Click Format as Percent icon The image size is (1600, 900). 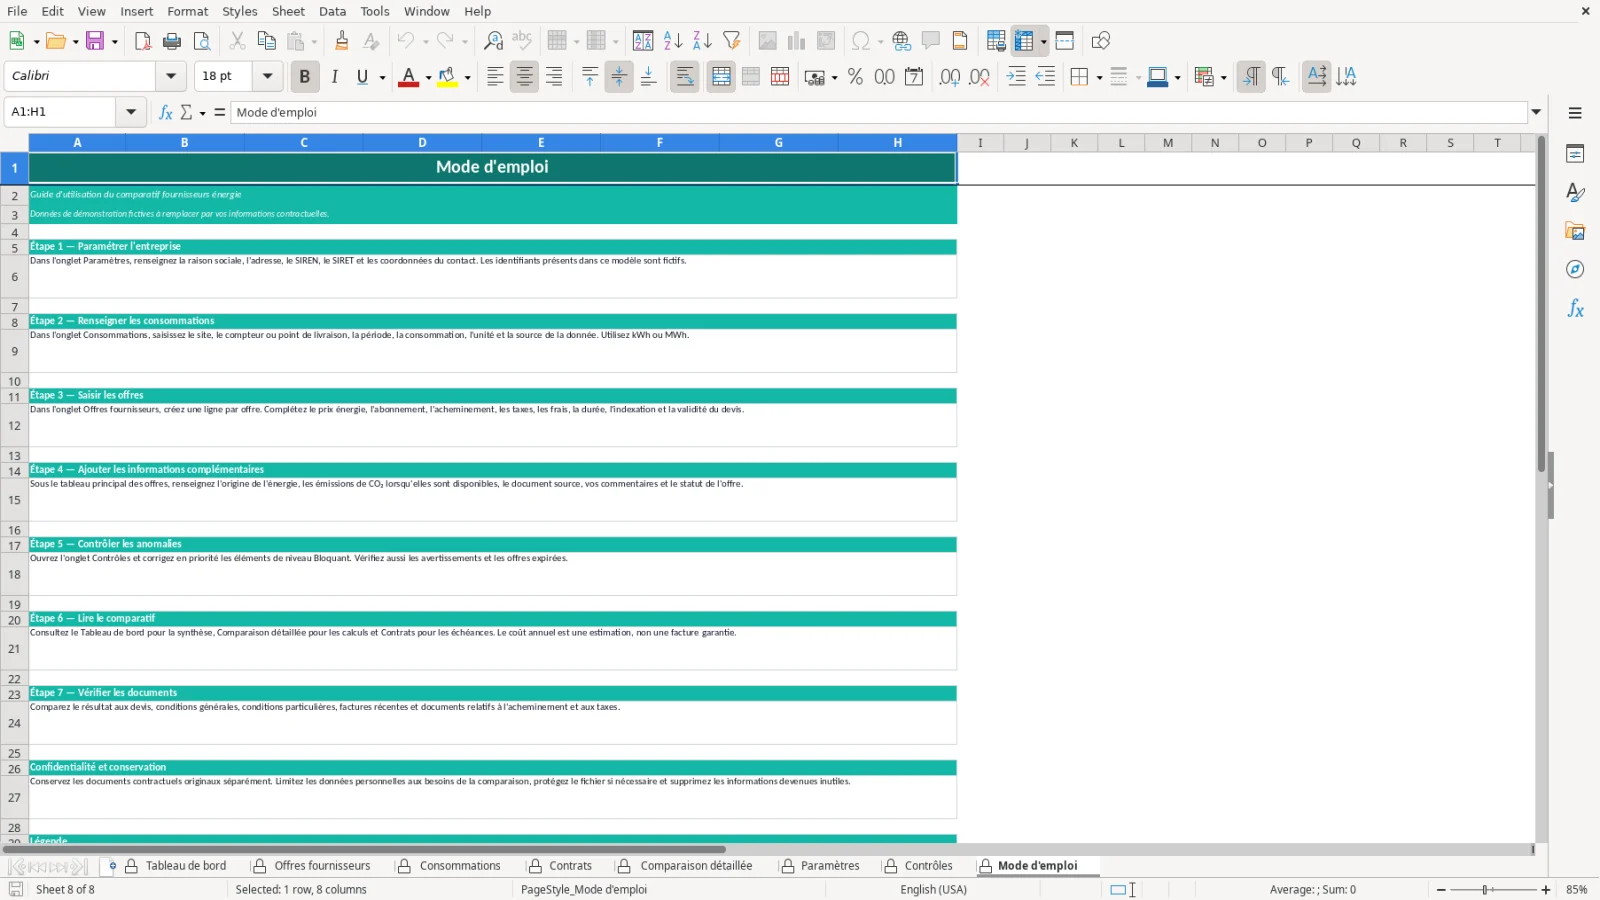click(855, 77)
